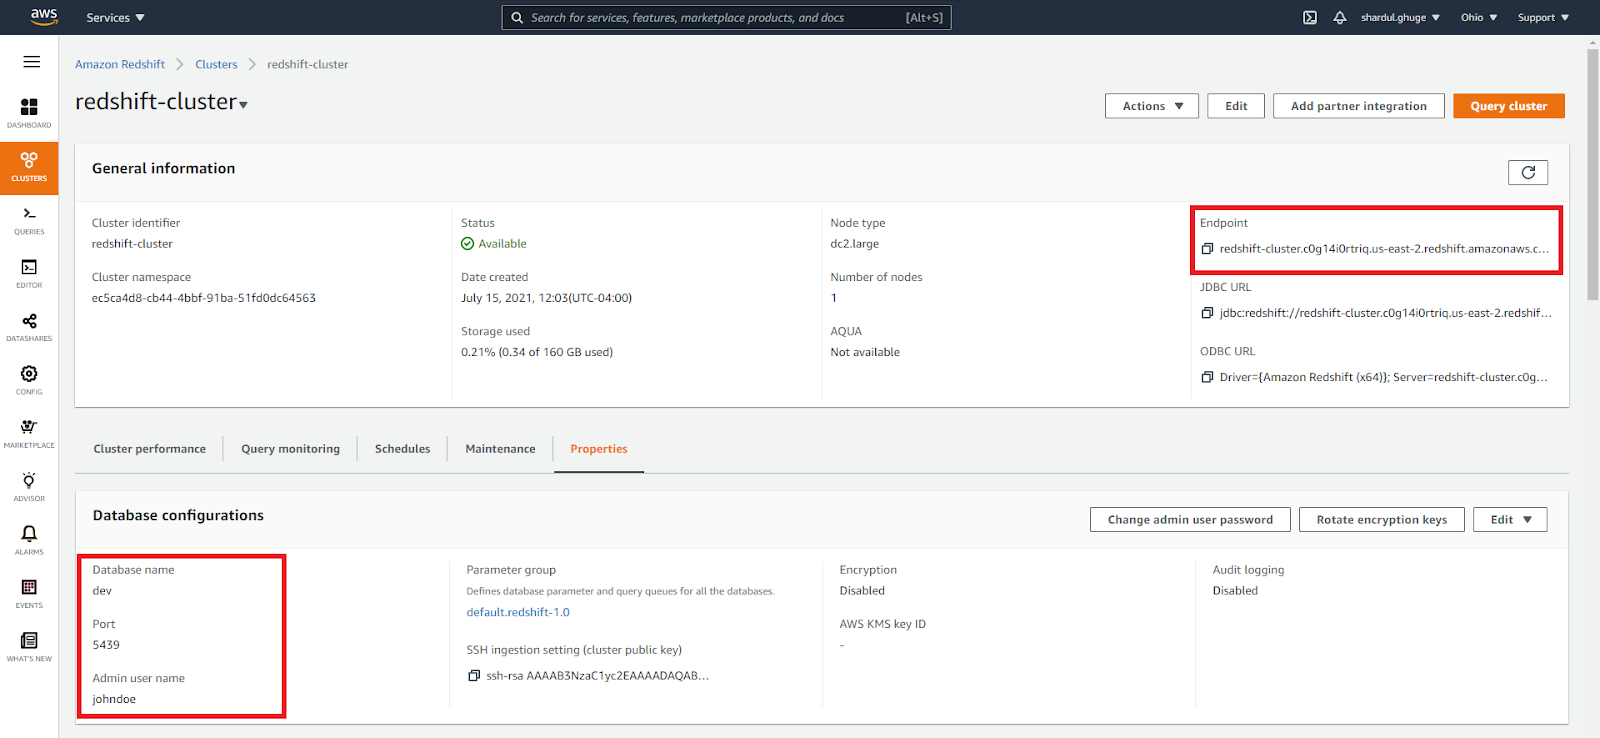Expand the Actions dropdown
The image size is (1600, 738).
point(1151,106)
